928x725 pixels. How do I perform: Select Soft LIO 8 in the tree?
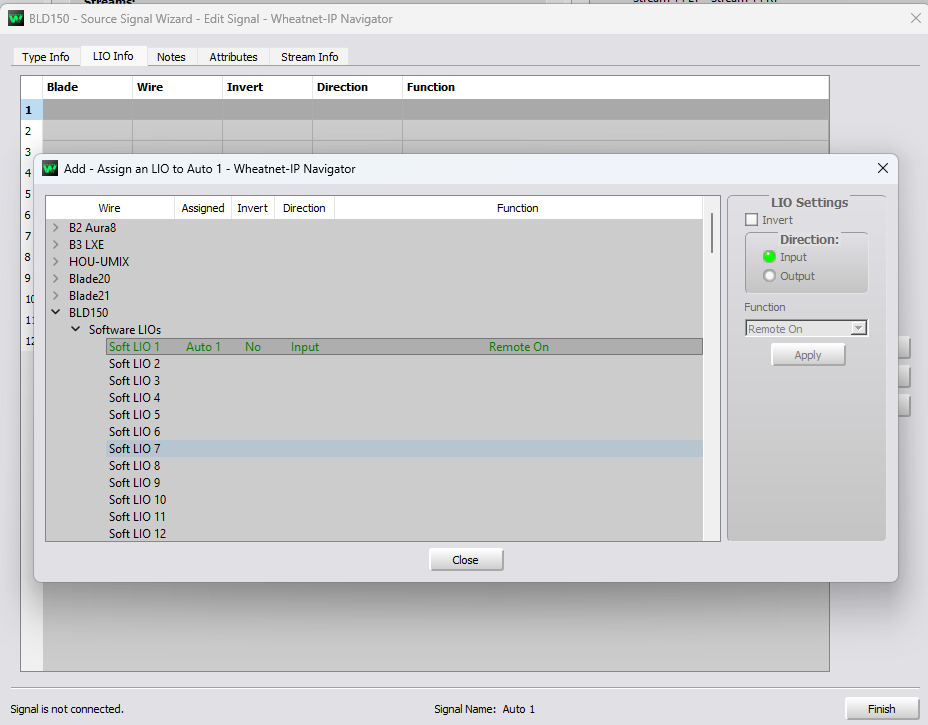(134, 466)
